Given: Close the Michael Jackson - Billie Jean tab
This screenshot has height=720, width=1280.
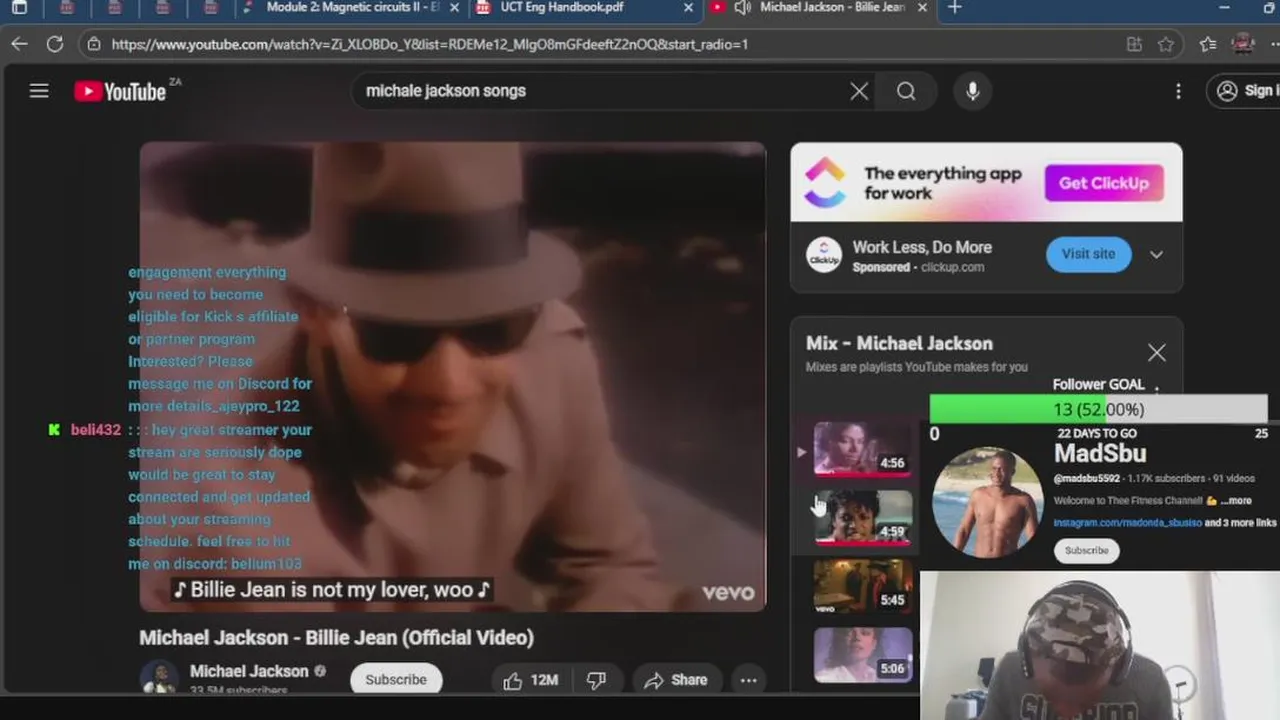Looking at the screenshot, I should (922, 7).
